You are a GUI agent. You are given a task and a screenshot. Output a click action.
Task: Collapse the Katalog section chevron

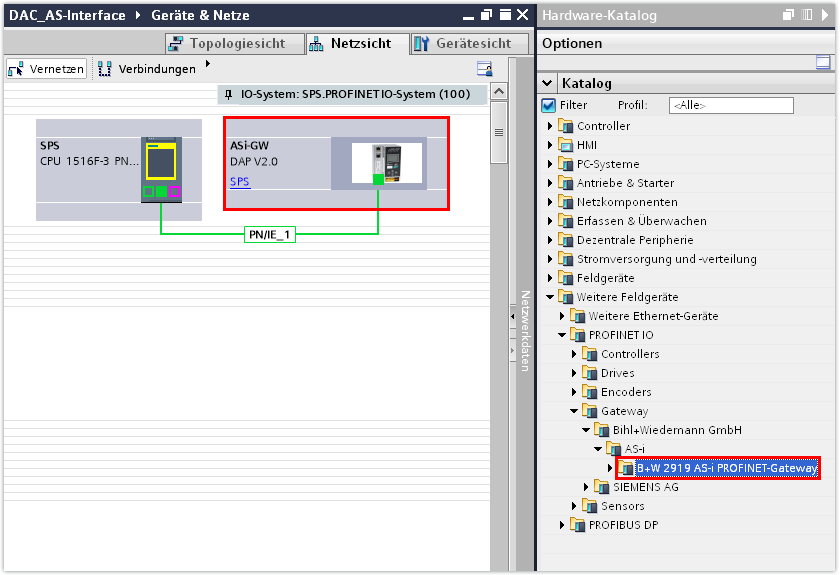point(547,83)
